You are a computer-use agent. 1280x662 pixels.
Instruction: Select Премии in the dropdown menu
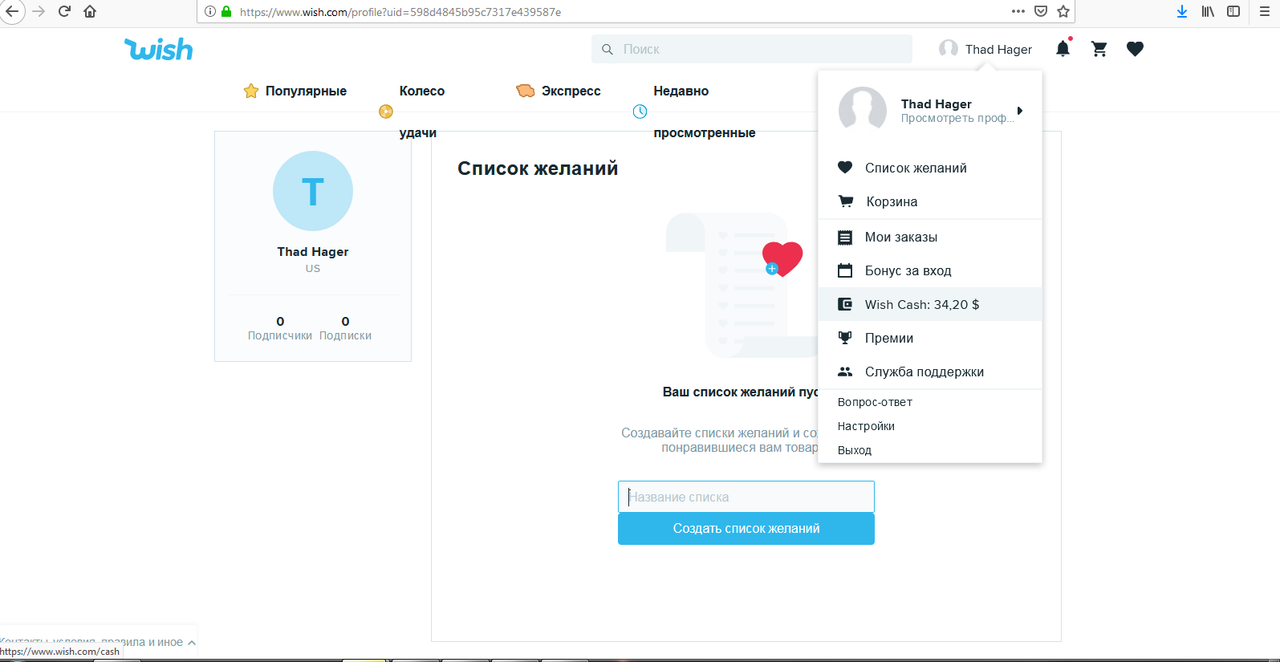click(930, 338)
